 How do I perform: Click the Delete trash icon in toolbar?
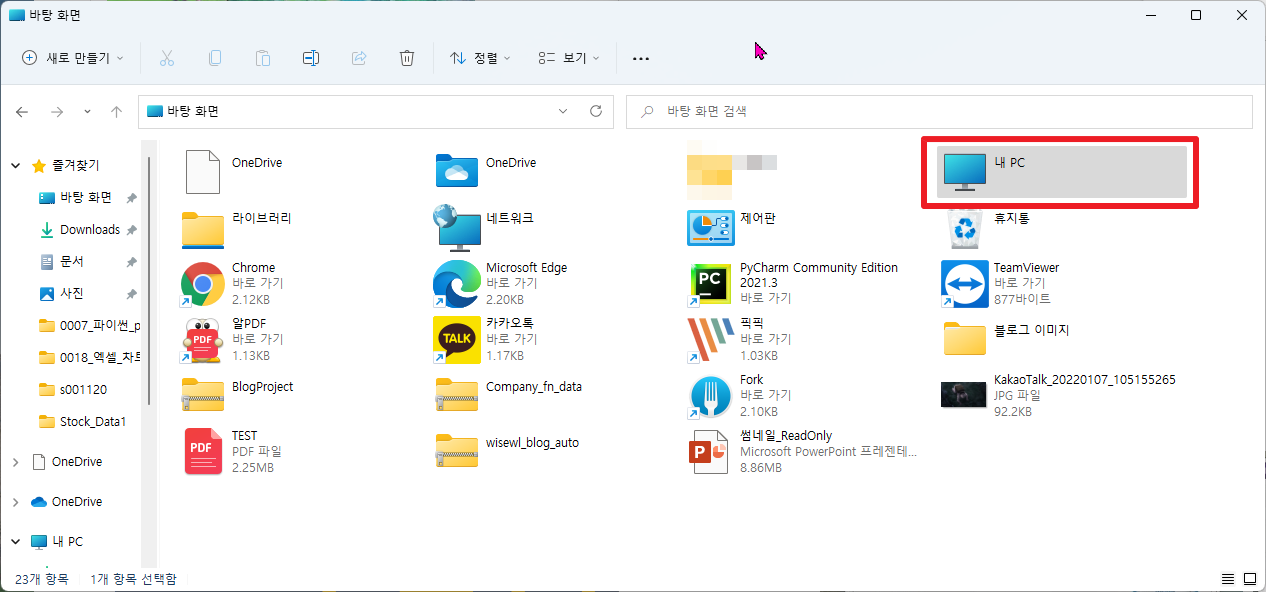[x=407, y=58]
